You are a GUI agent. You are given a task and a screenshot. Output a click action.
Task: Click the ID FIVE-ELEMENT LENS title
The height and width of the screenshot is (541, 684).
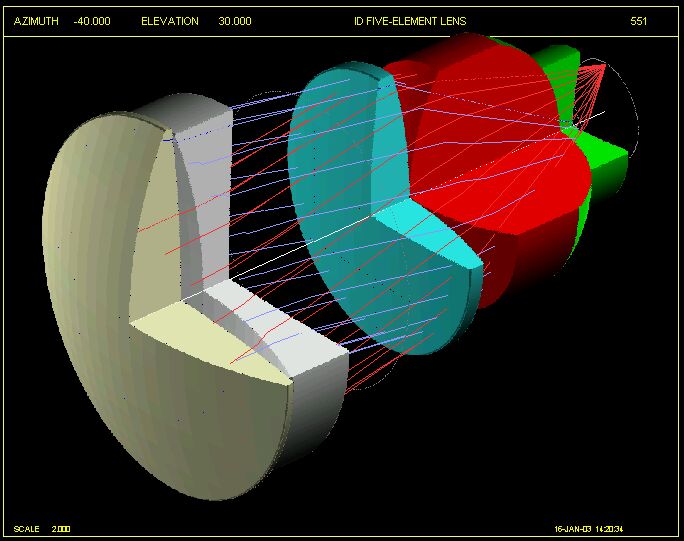pyautogui.click(x=410, y=21)
